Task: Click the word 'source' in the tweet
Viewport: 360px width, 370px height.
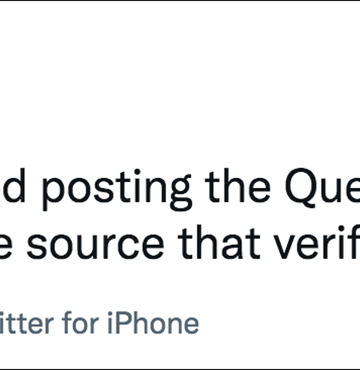Action: click(95, 244)
